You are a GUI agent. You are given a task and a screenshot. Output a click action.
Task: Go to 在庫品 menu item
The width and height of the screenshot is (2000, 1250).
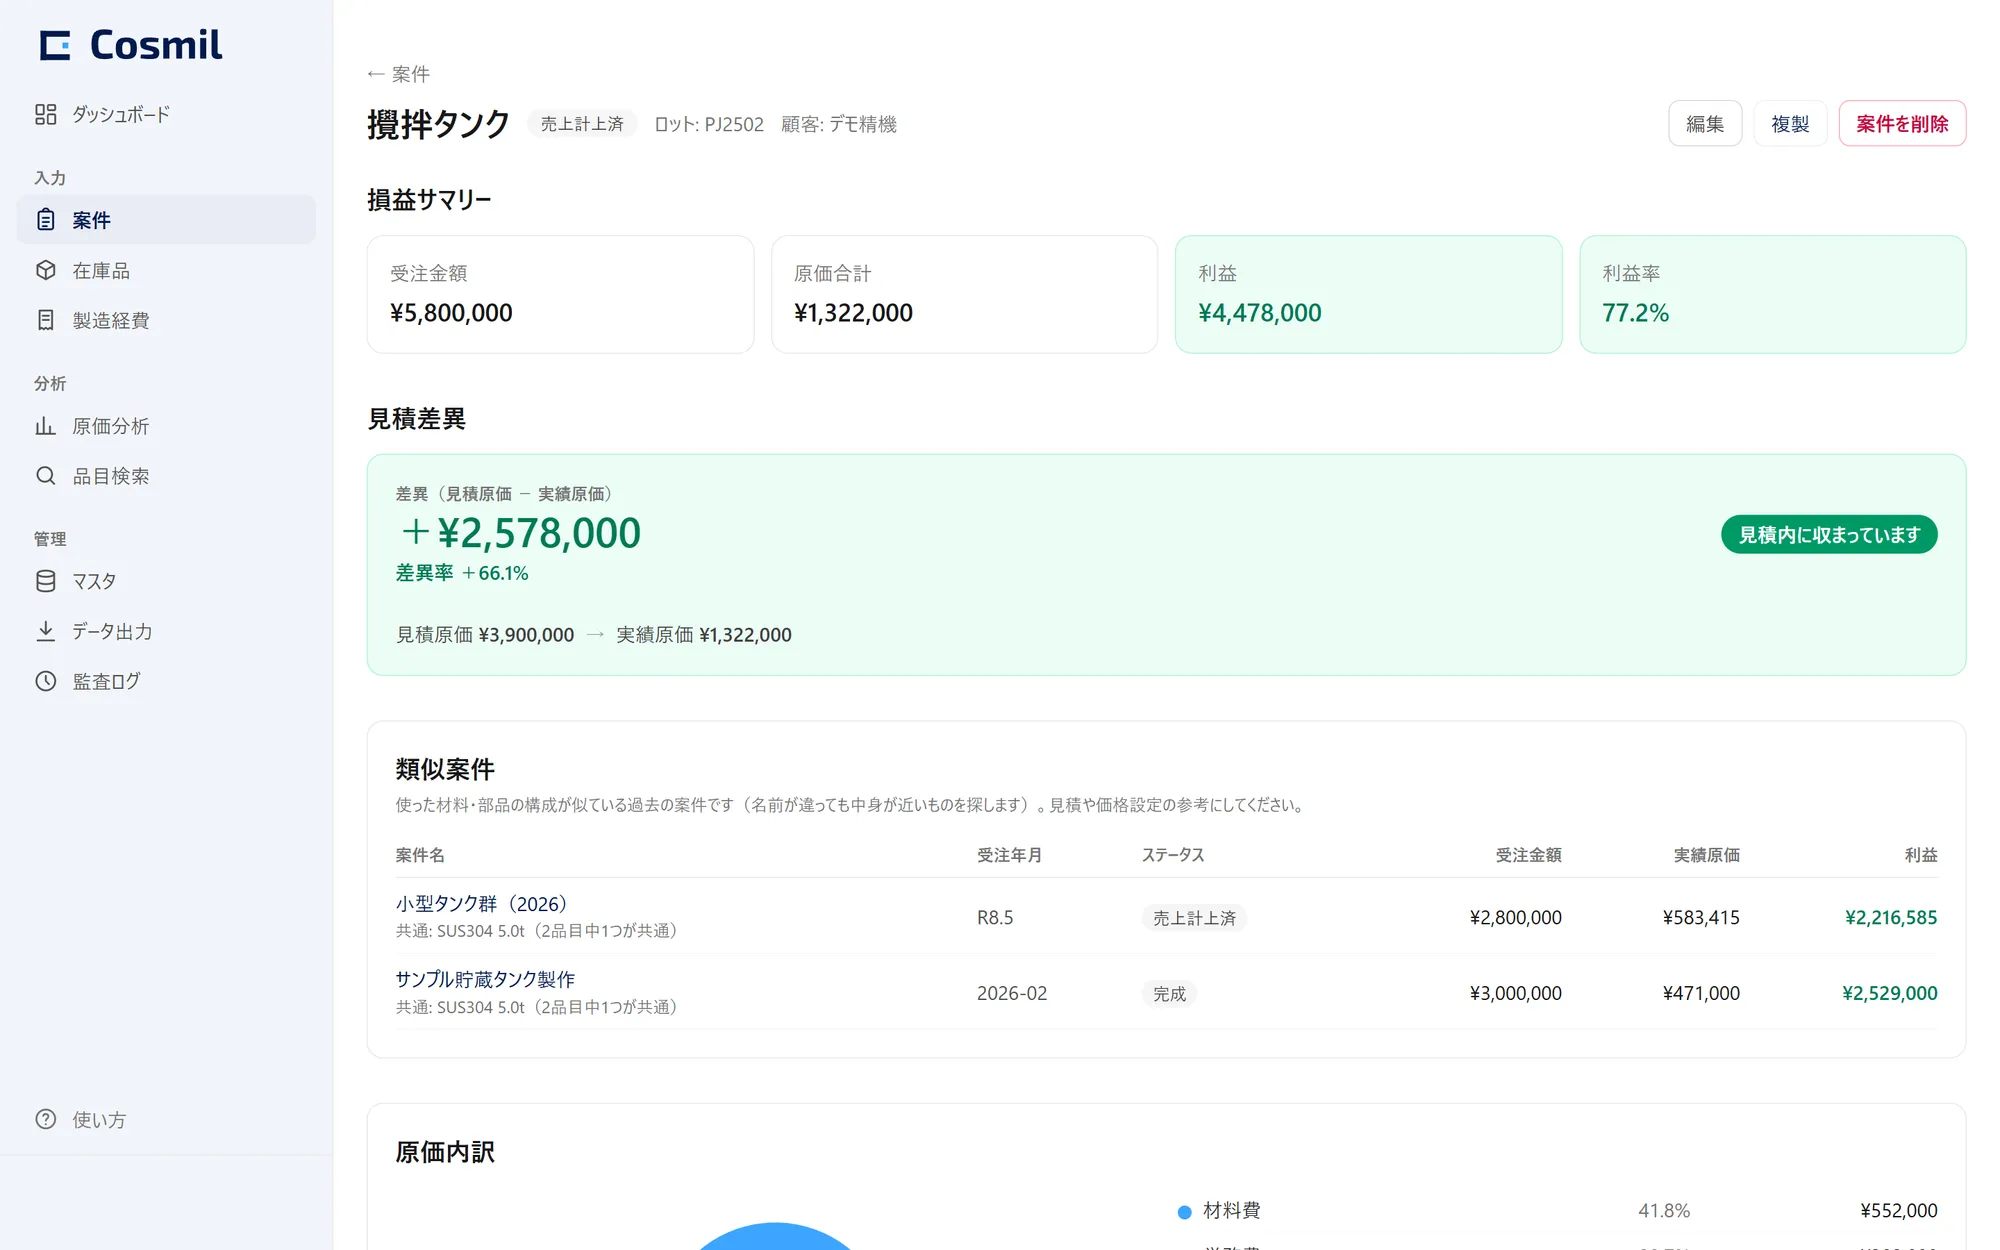[166, 270]
